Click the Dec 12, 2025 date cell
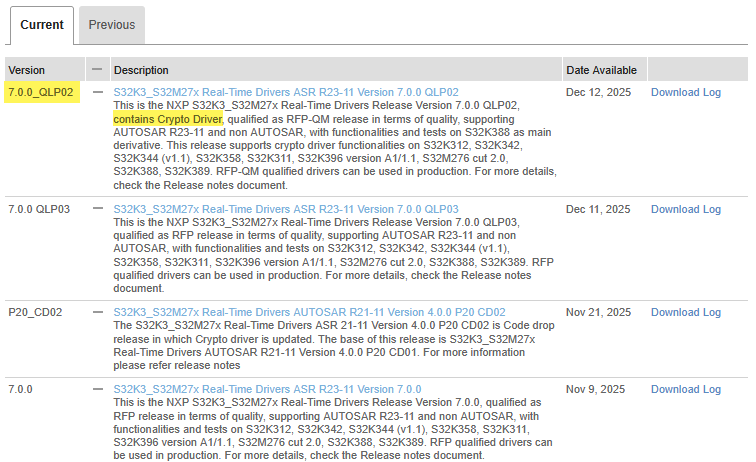This screenshot has height=462, width=756. click(598, 92)
